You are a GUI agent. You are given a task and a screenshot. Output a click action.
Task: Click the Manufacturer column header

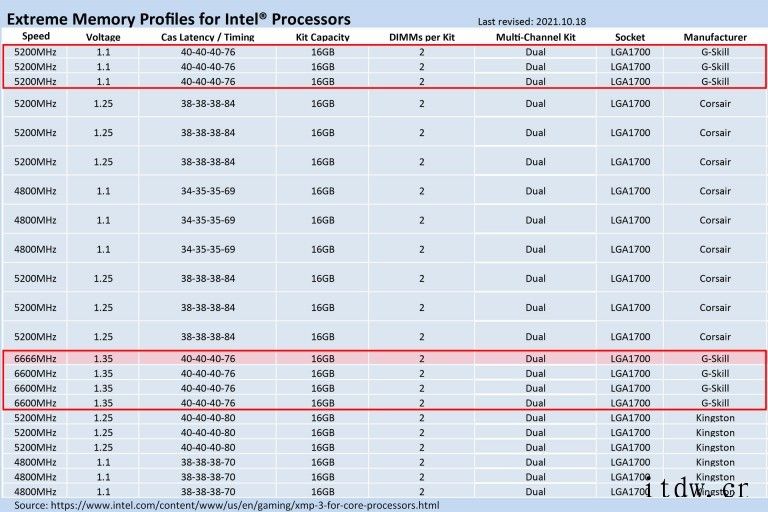coord(715,37)
